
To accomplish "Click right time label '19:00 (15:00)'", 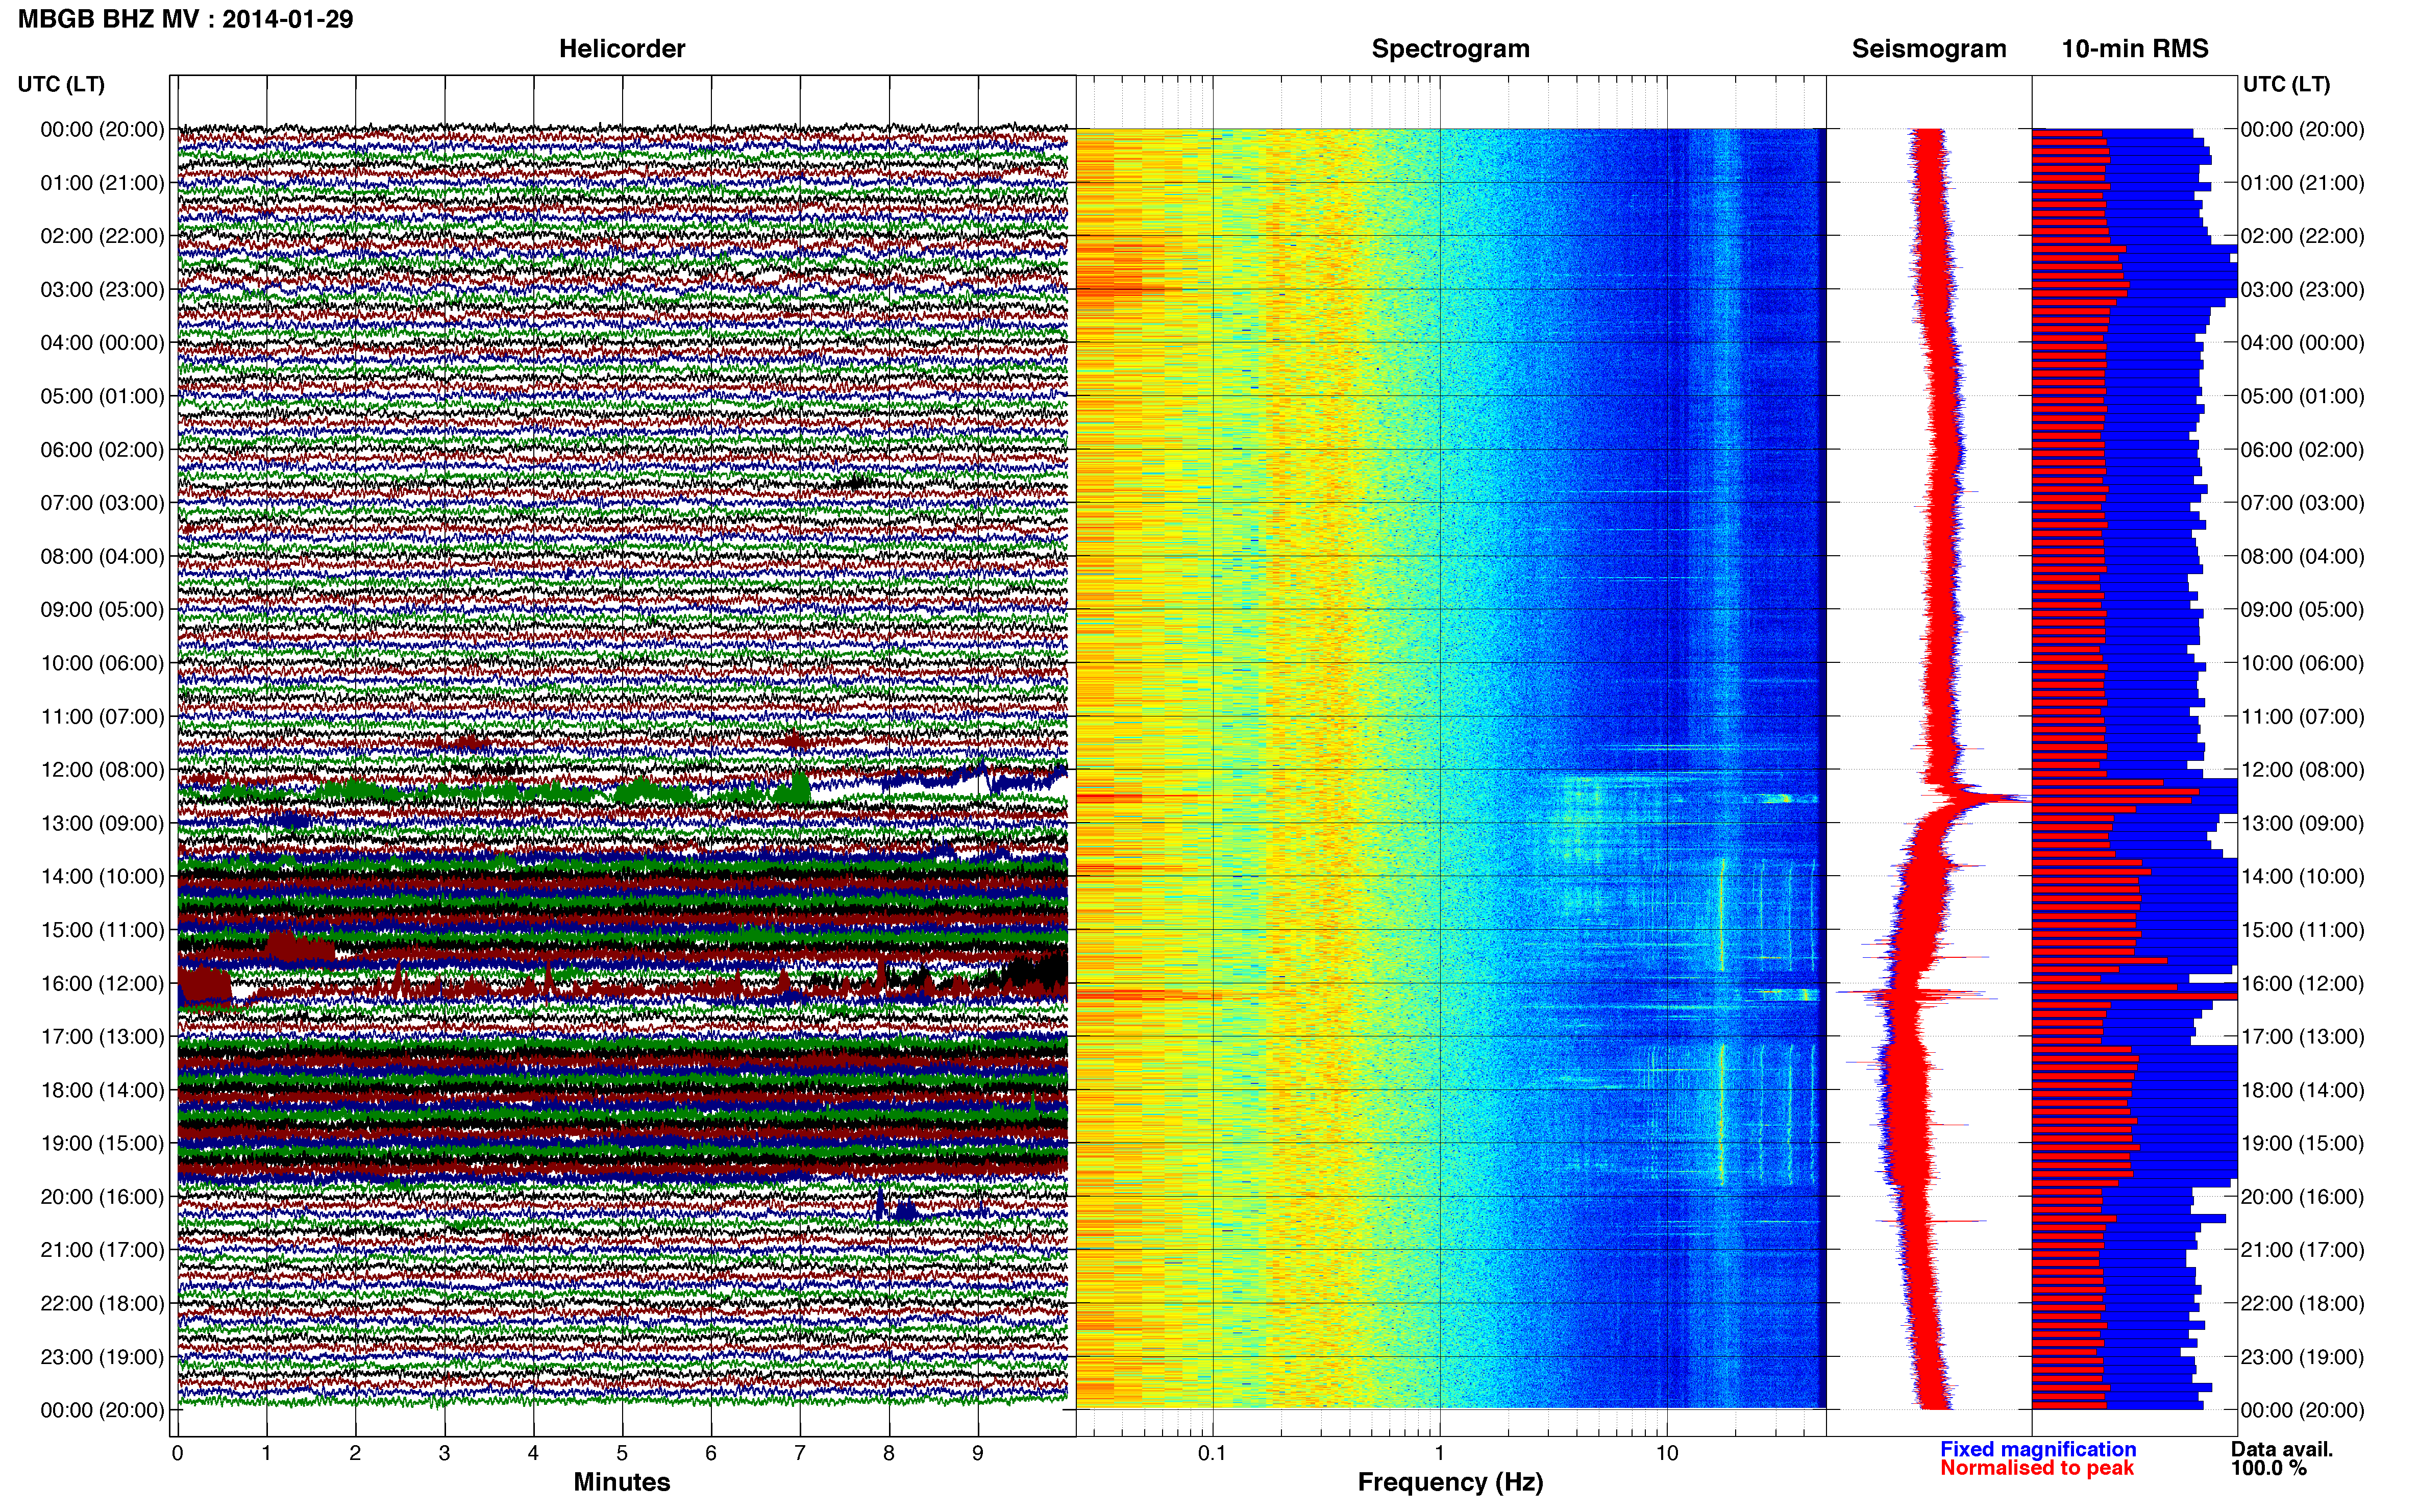I will click(2302, 1143).
